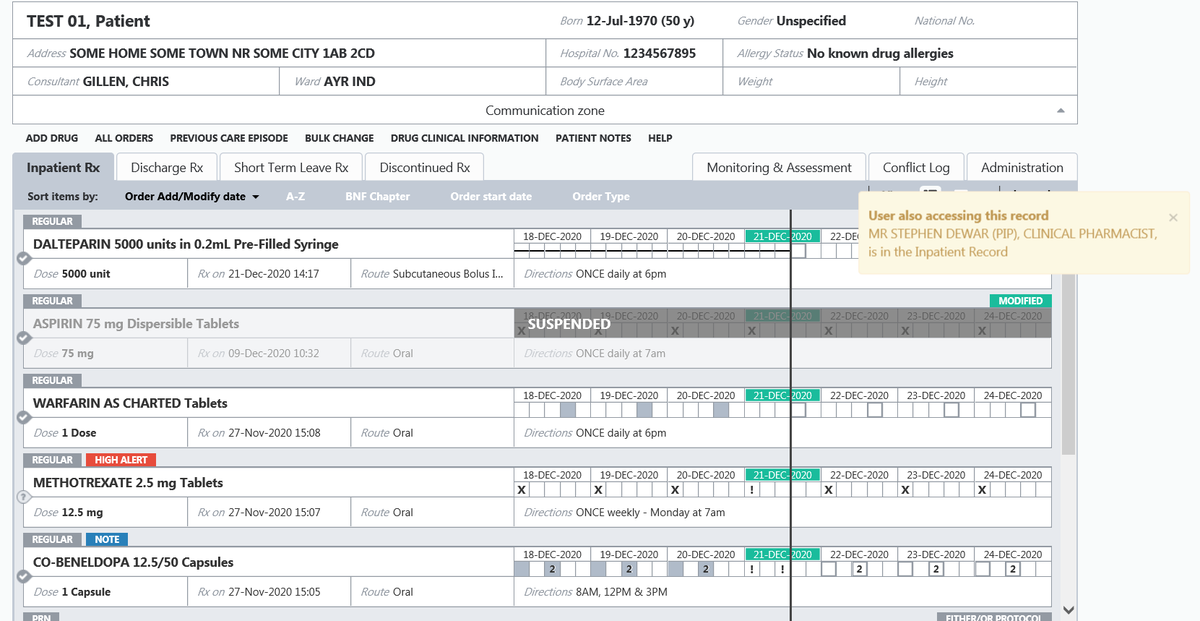Click Methotrexate dose '12.5 mg'
This screenshot has width=1200, height=621.
82,513
